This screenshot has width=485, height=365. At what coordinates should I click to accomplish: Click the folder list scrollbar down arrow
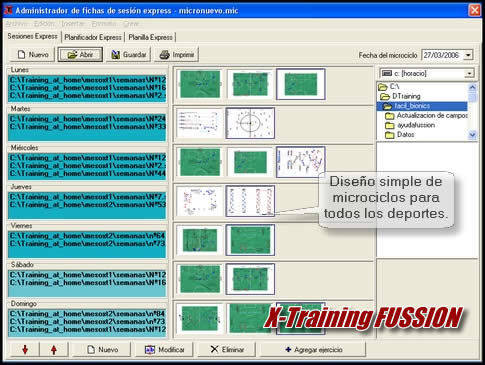472,135
